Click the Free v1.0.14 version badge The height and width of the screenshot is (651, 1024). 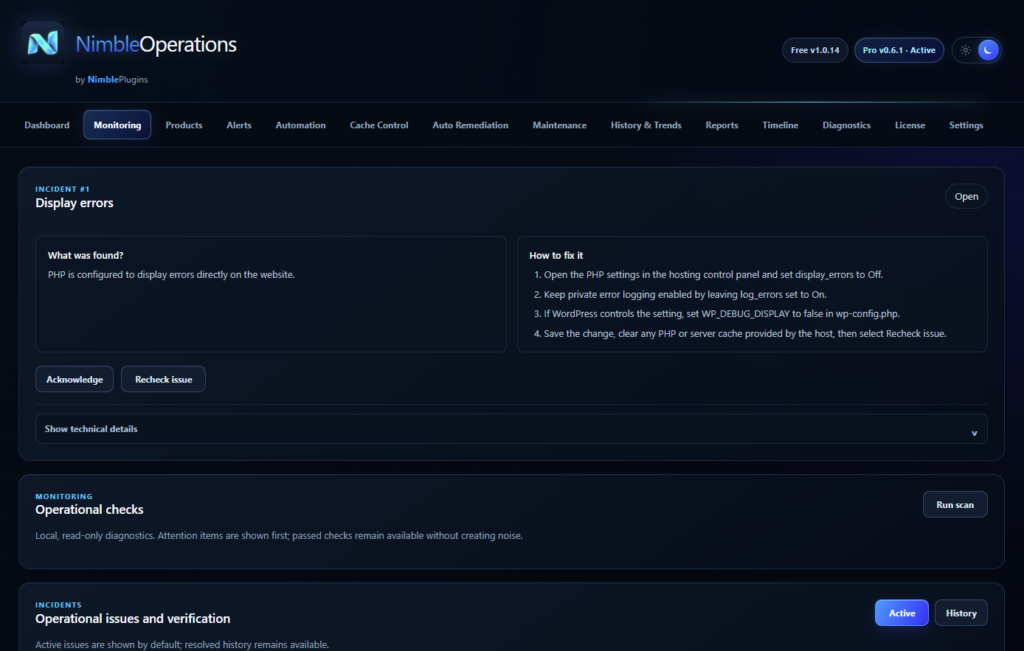(x=815, y=50)
